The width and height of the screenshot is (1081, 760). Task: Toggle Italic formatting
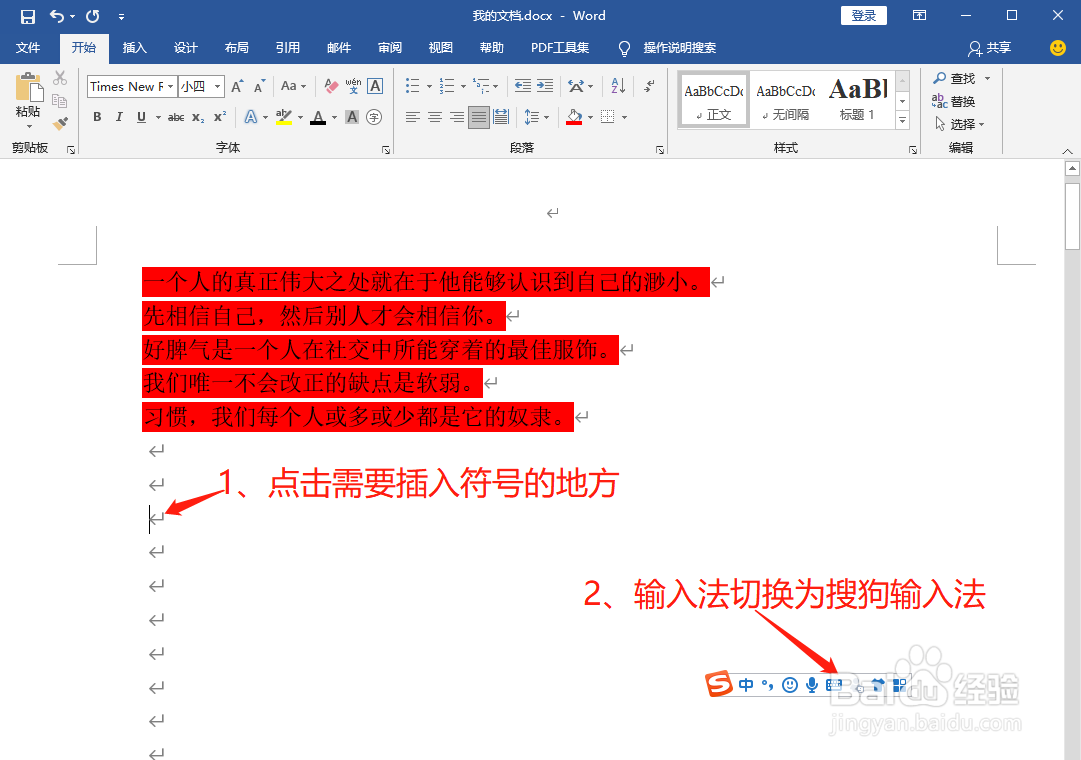[x=119, y=116]
